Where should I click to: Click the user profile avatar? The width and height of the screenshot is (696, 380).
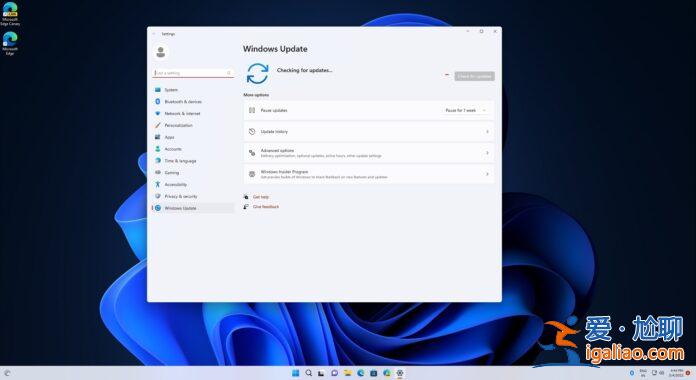click(x=161, y=52)
